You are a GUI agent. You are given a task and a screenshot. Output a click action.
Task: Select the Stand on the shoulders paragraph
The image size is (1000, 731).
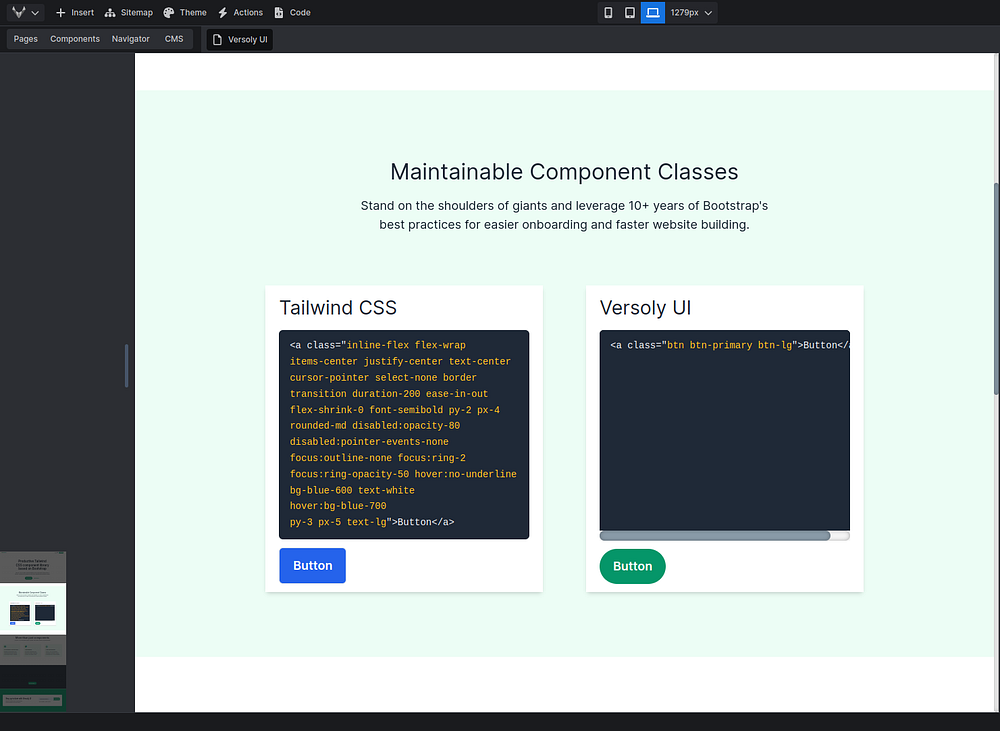point(564,215)
